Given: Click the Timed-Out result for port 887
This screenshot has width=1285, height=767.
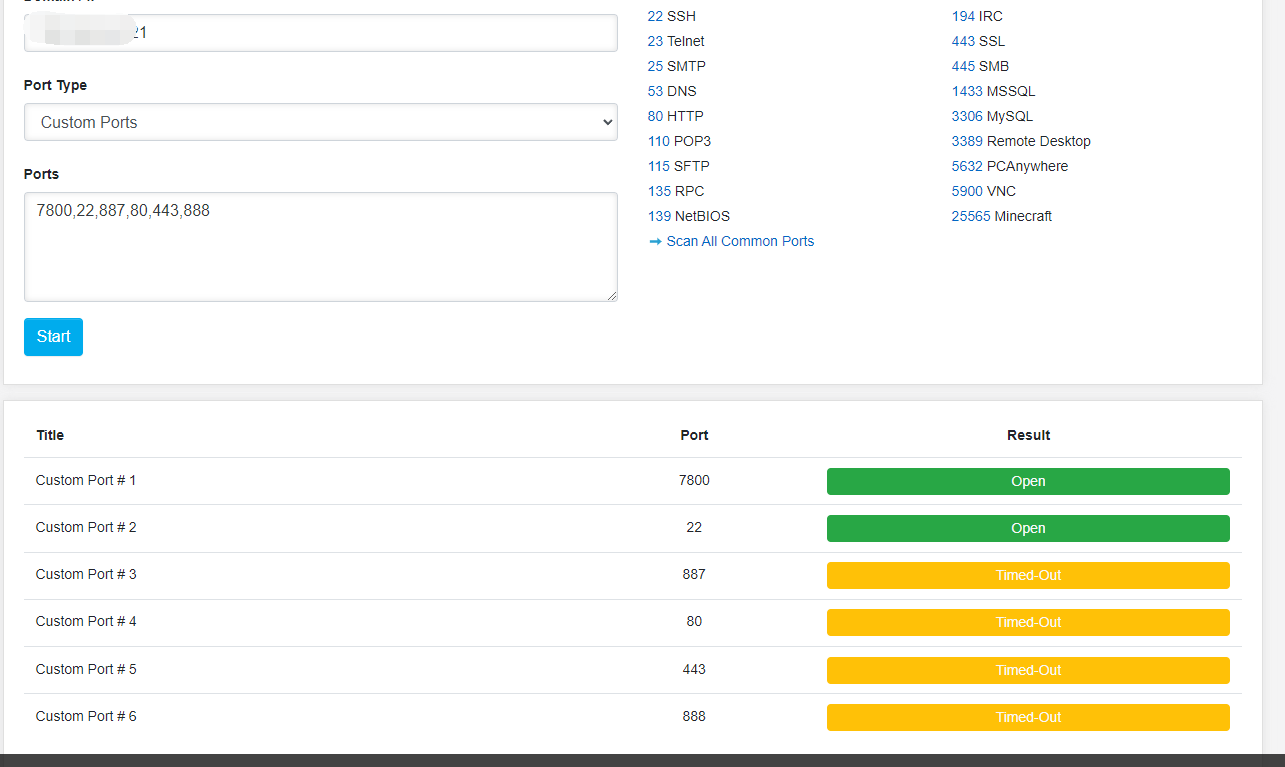Looking at the screenshot, I should [x=1028, y=575].
